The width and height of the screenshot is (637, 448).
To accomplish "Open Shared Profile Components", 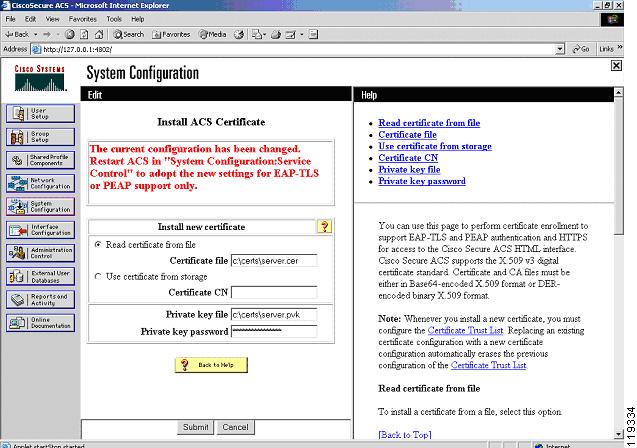I will click(40, 160).
